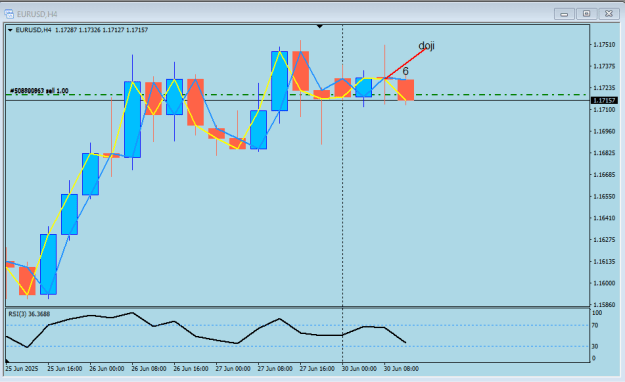Minimize the EURUSD,H4 chart window
The width and height of the screenshot is (625, 382).
564,14
